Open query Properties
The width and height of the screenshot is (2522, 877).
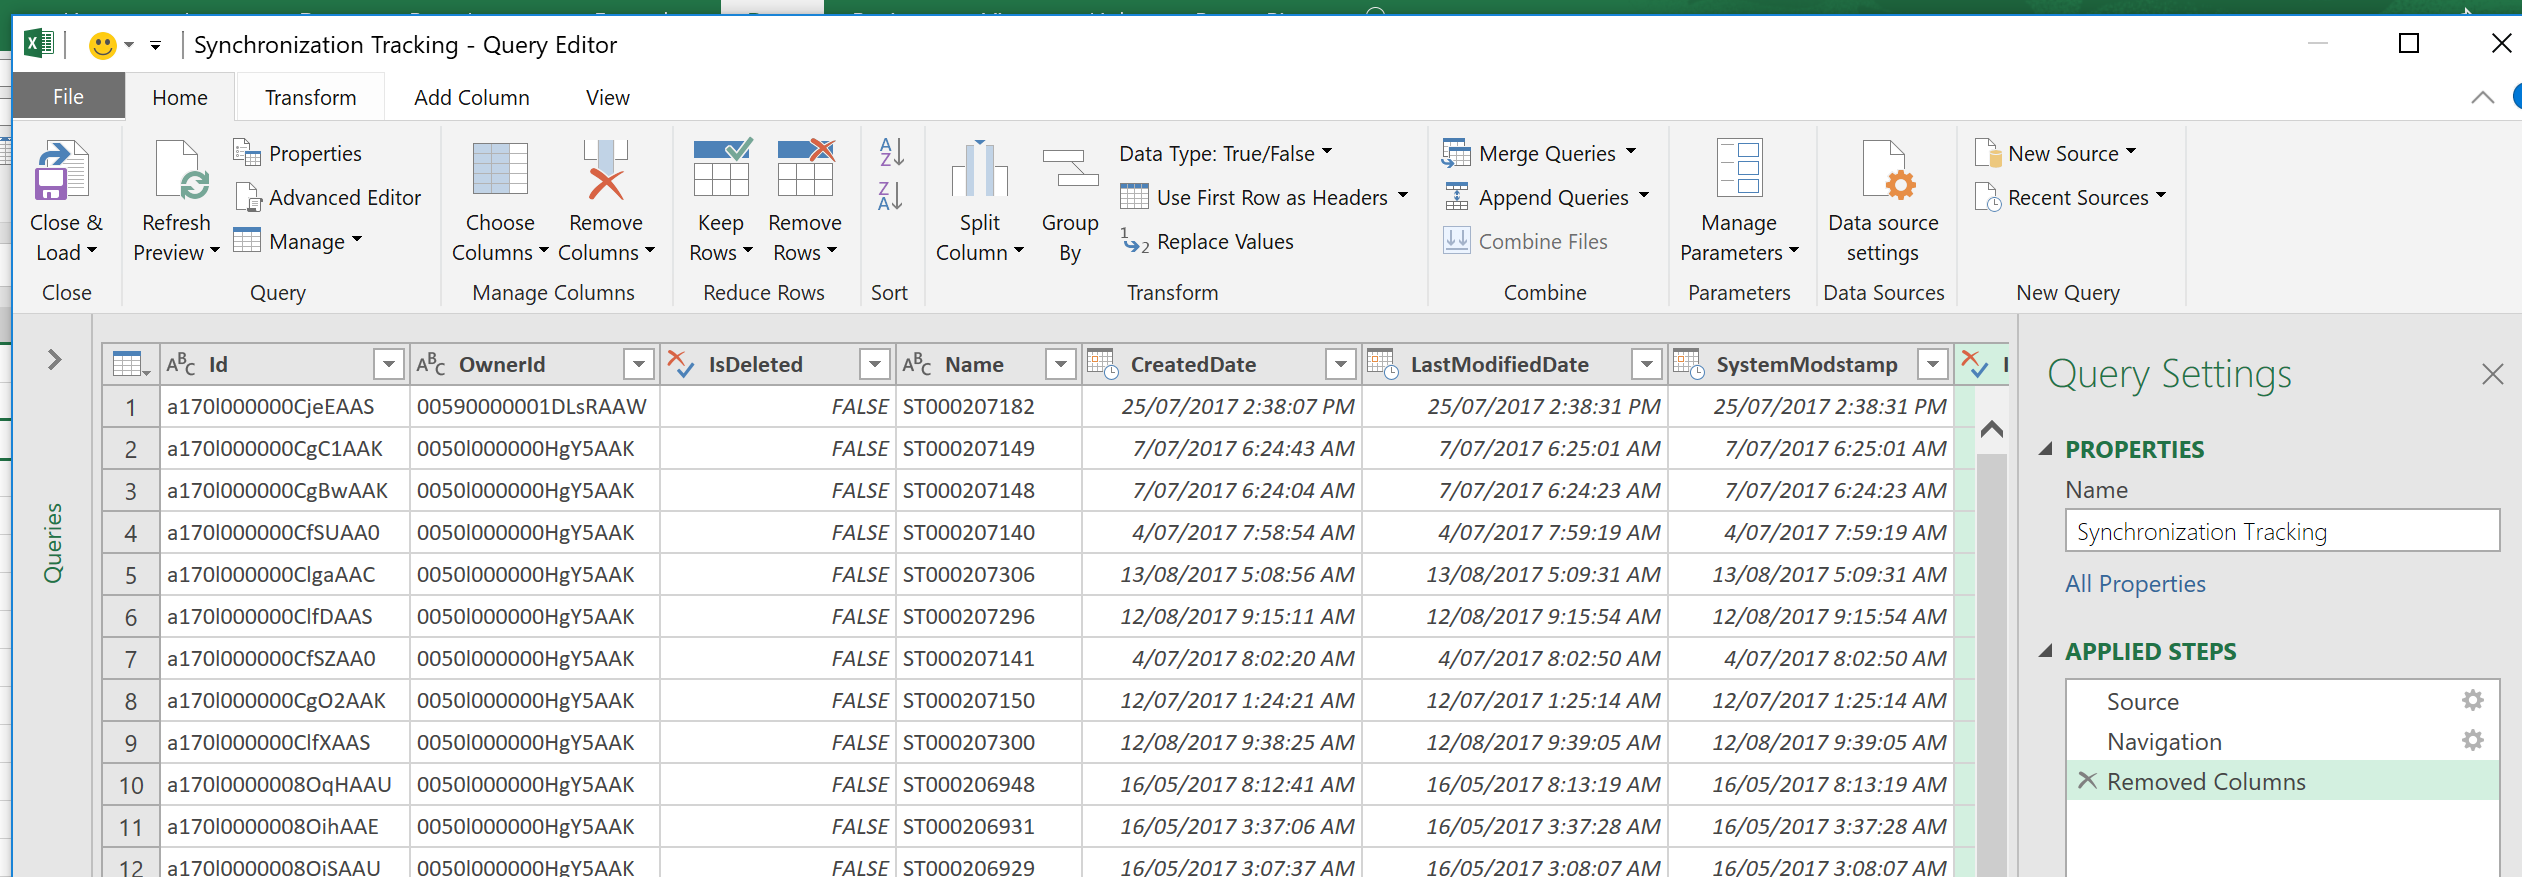pyautogui.click(x=298, y=153)
